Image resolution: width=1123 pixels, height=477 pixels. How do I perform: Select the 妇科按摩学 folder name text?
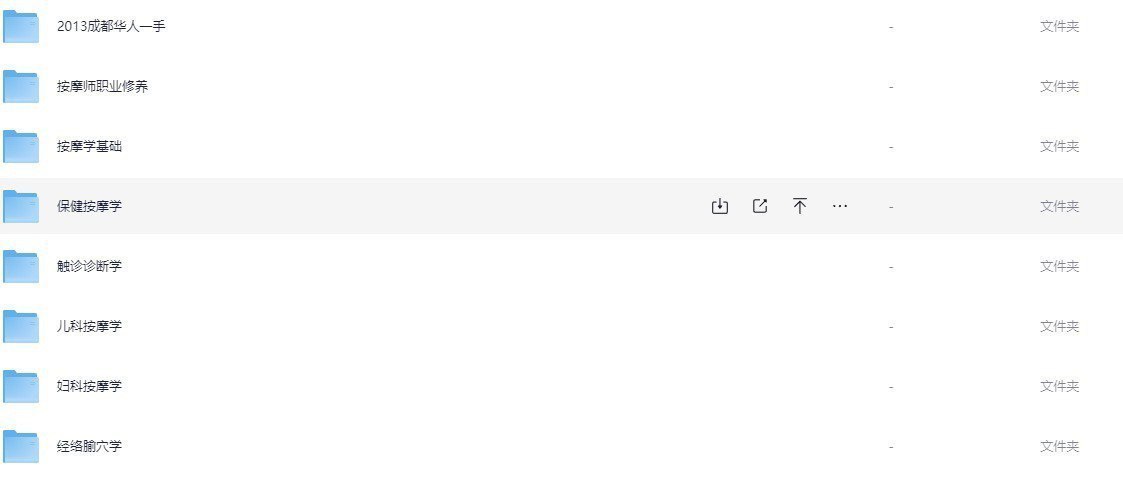(x=90, y=386)
